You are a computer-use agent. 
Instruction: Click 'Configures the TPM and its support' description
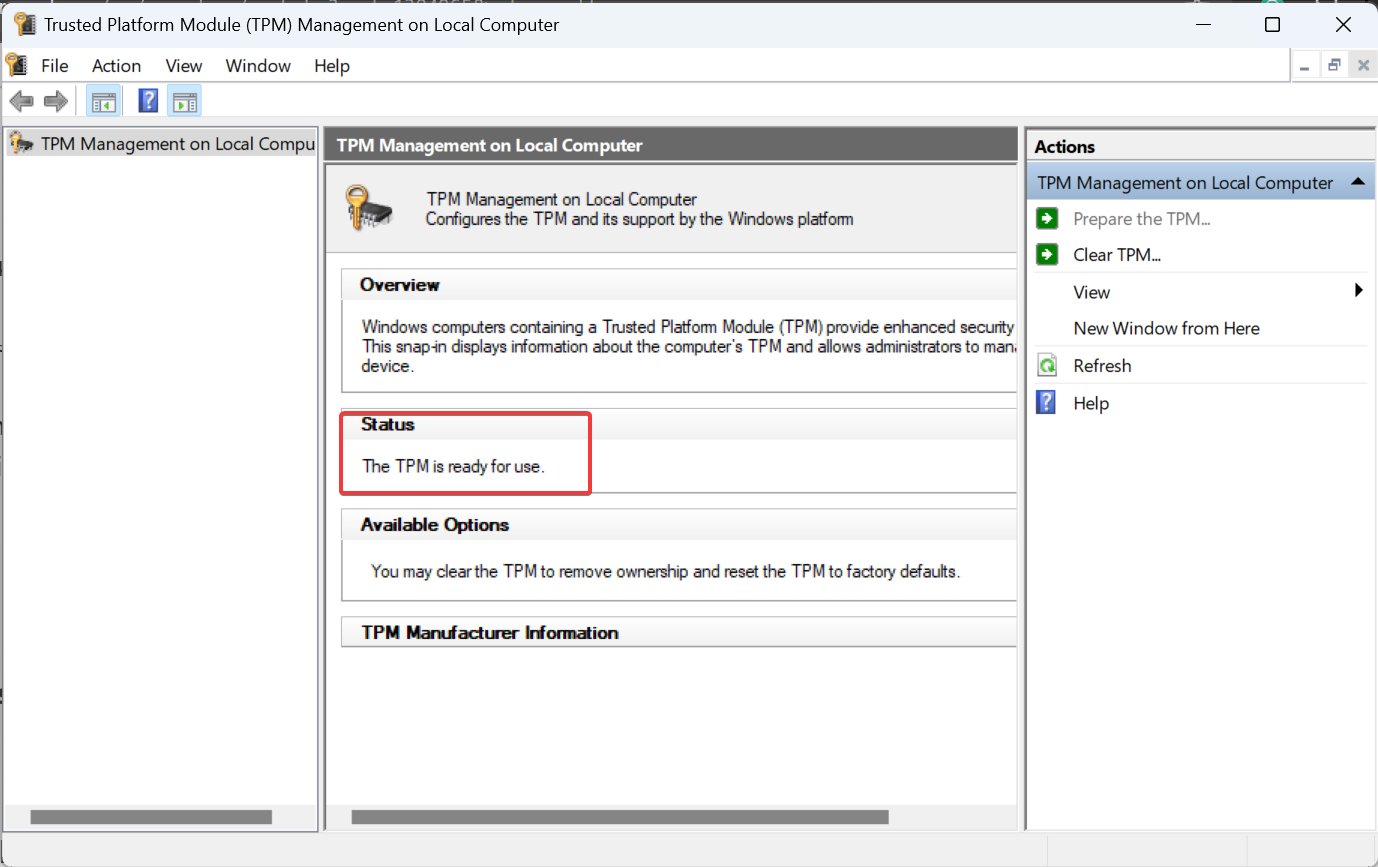639,218
